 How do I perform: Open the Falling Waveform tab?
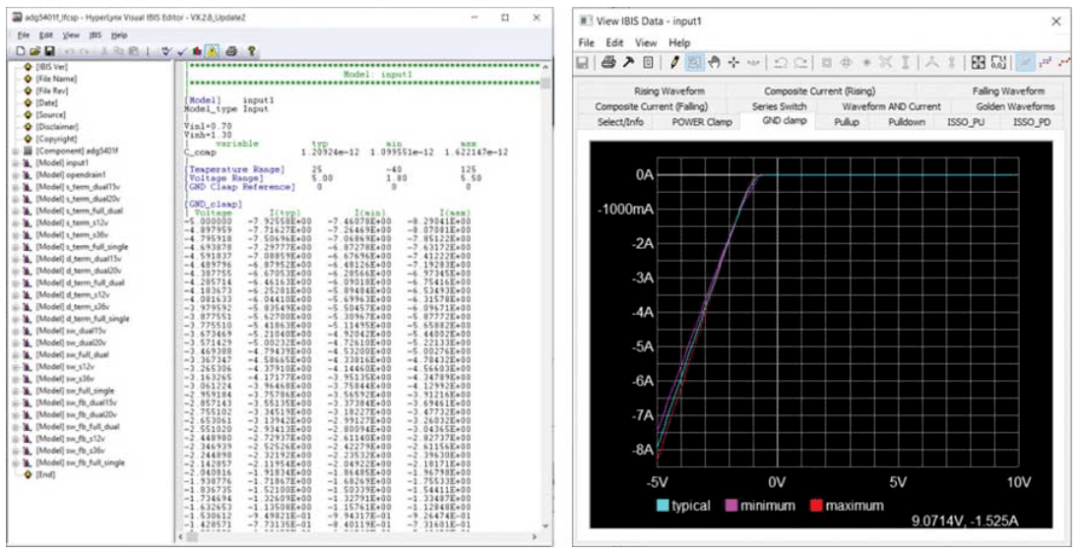pos(1008,91)
